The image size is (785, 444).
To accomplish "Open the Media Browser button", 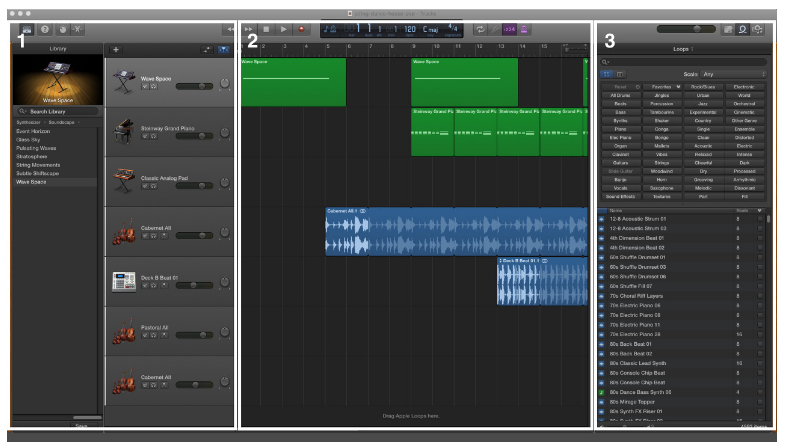I will coord(757,30).
